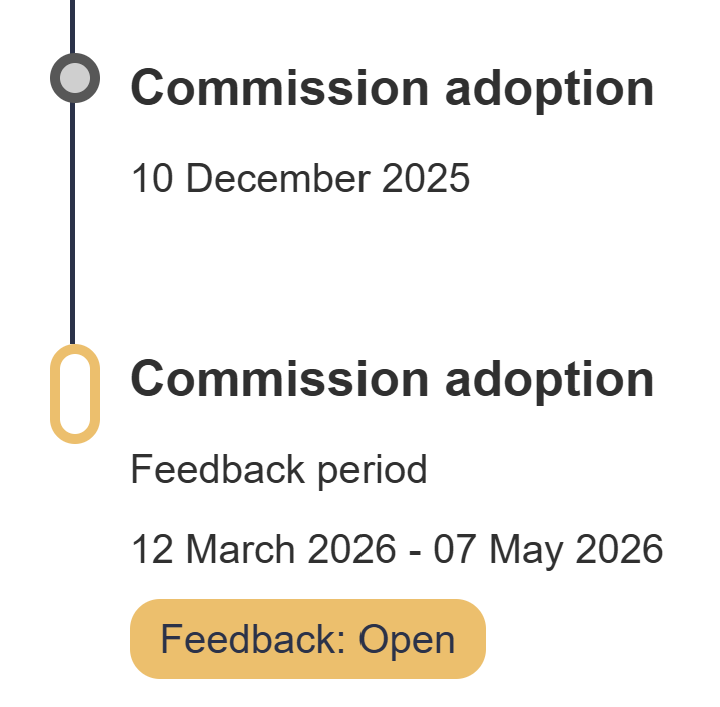Click the 10 December 2025 date
720x707 pixels.
(300, 179)
